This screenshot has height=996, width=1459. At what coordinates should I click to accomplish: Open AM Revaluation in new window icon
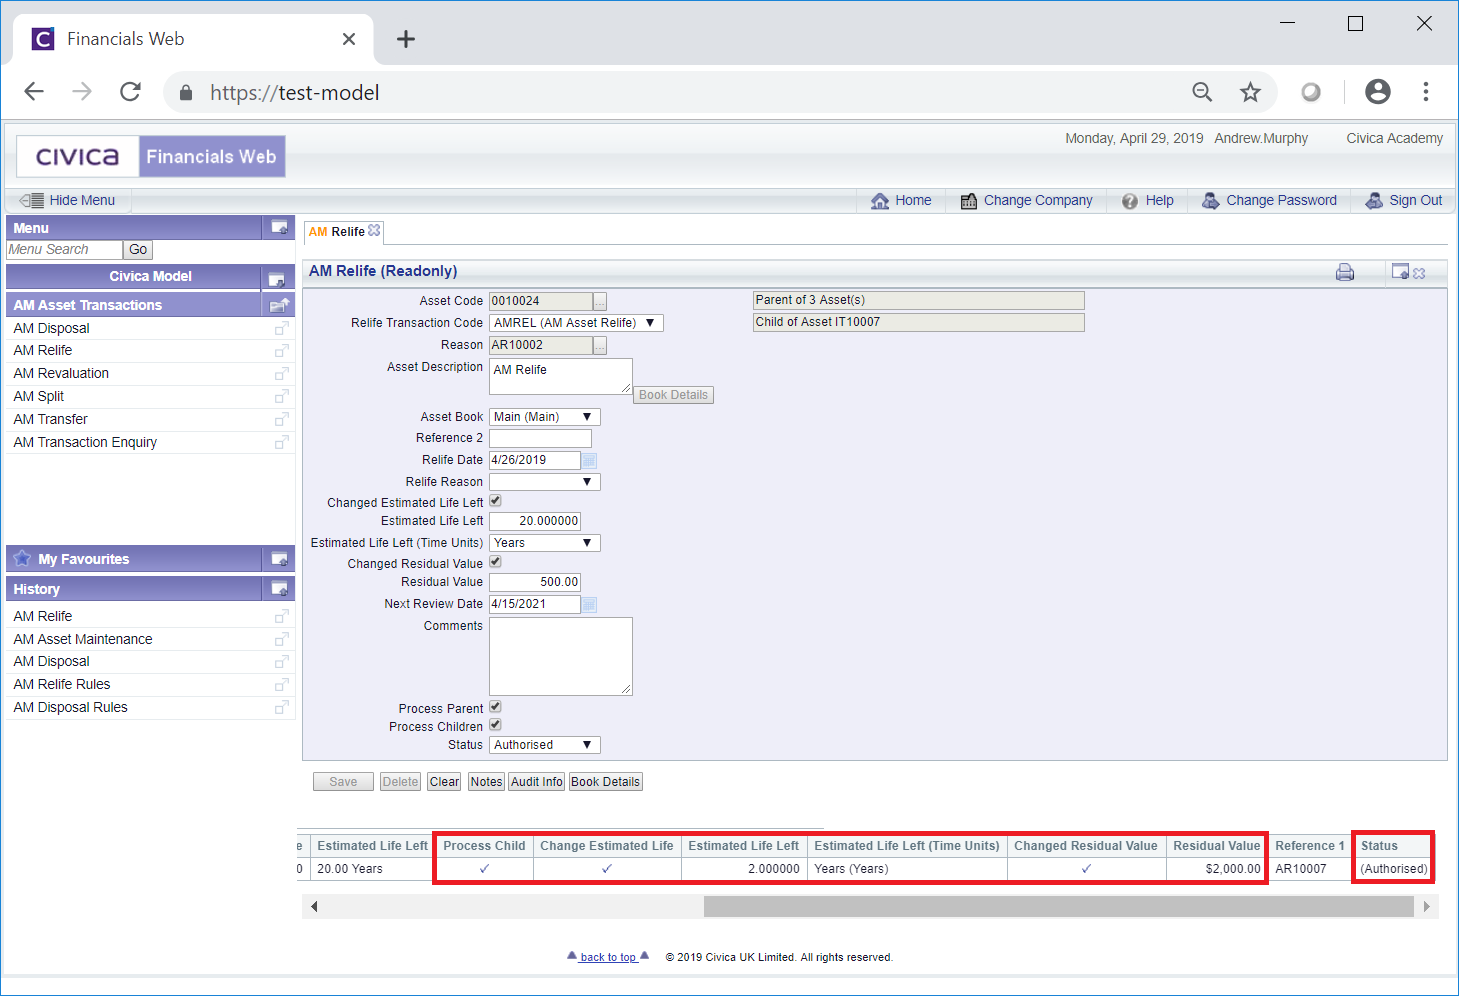coord(282,374)
